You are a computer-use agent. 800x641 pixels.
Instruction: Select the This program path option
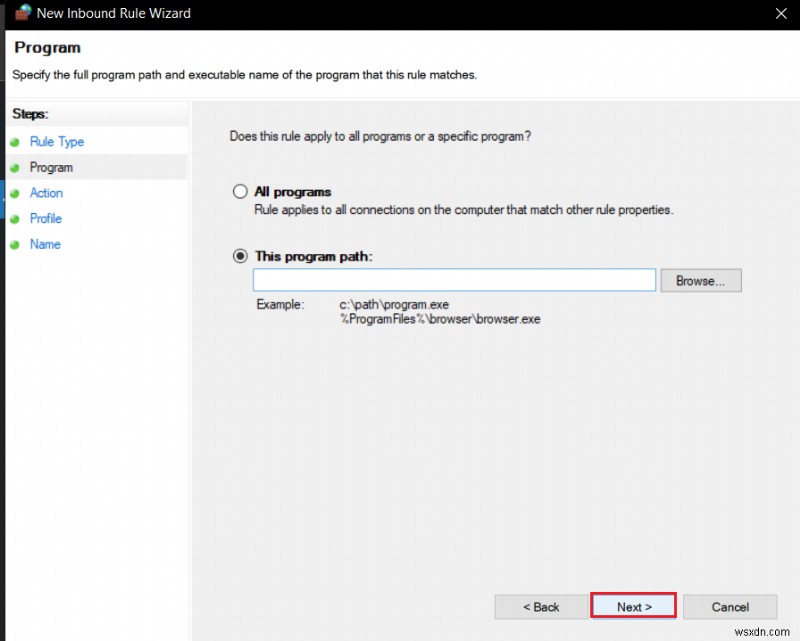pyautogui.click(x=240, y=256)
